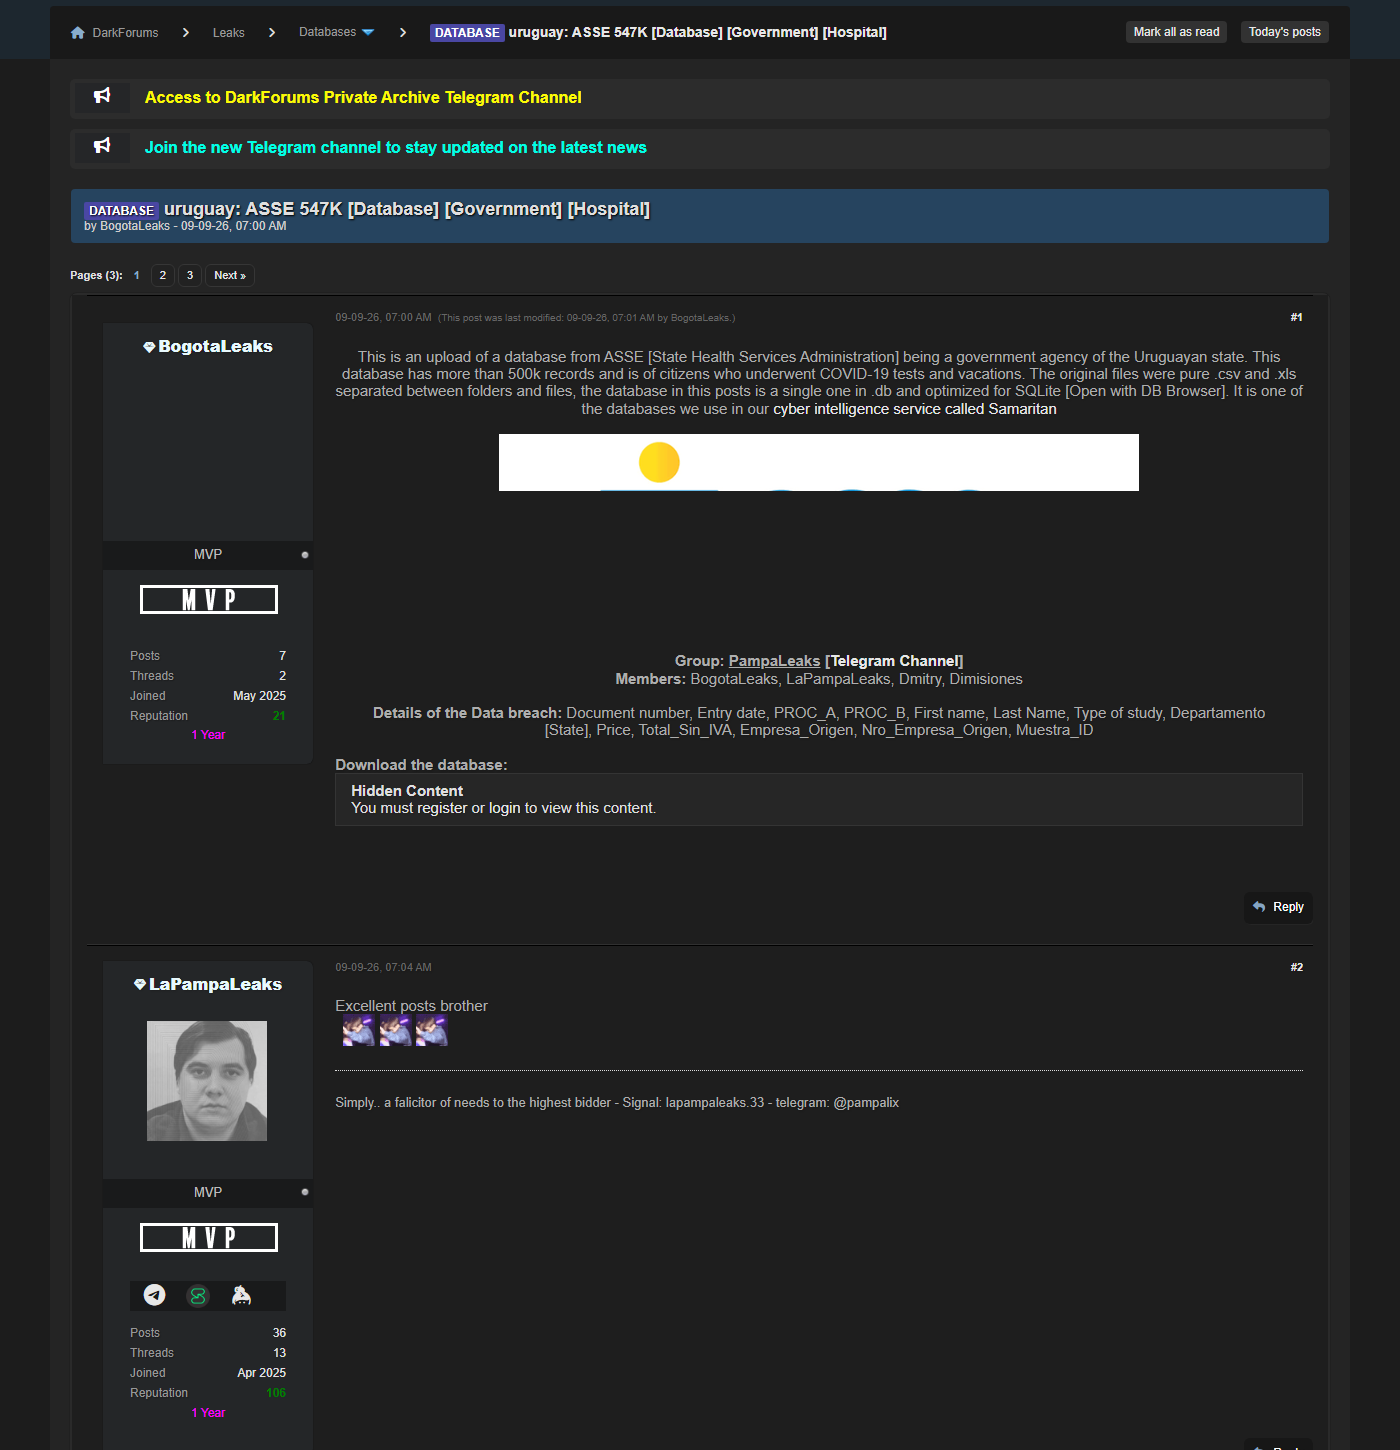Click BogotaLeaks reputation value 21

(279, 716)
